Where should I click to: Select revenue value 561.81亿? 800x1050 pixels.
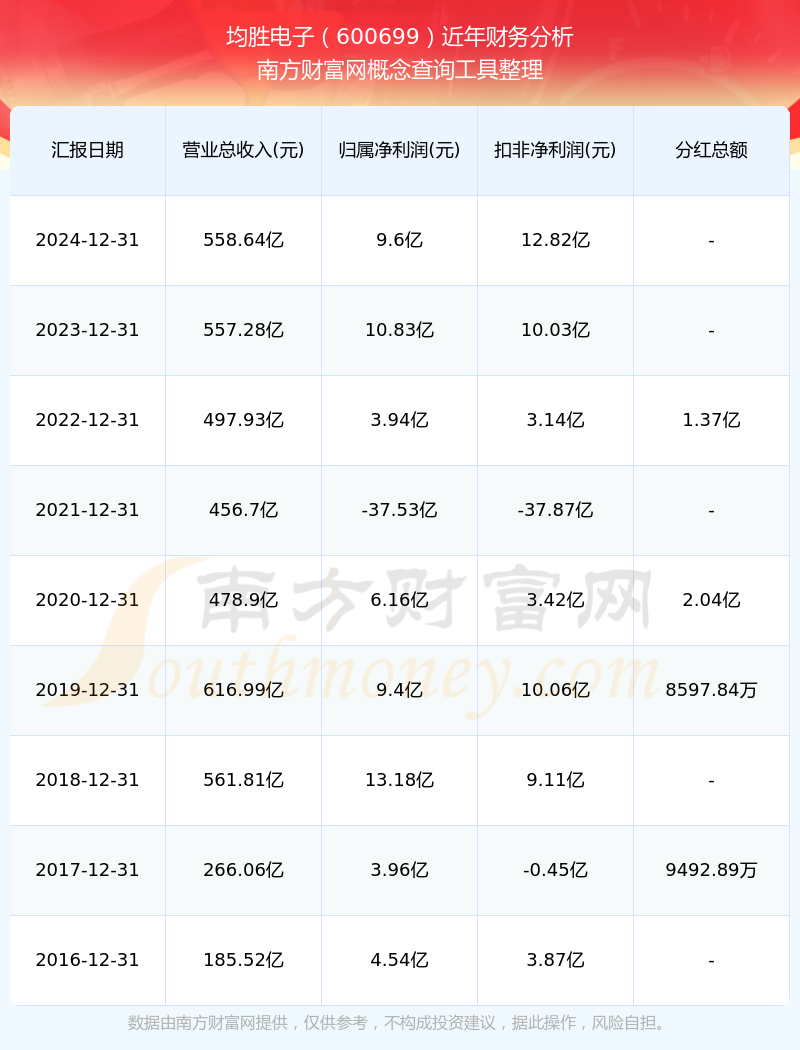click(244, 780)
